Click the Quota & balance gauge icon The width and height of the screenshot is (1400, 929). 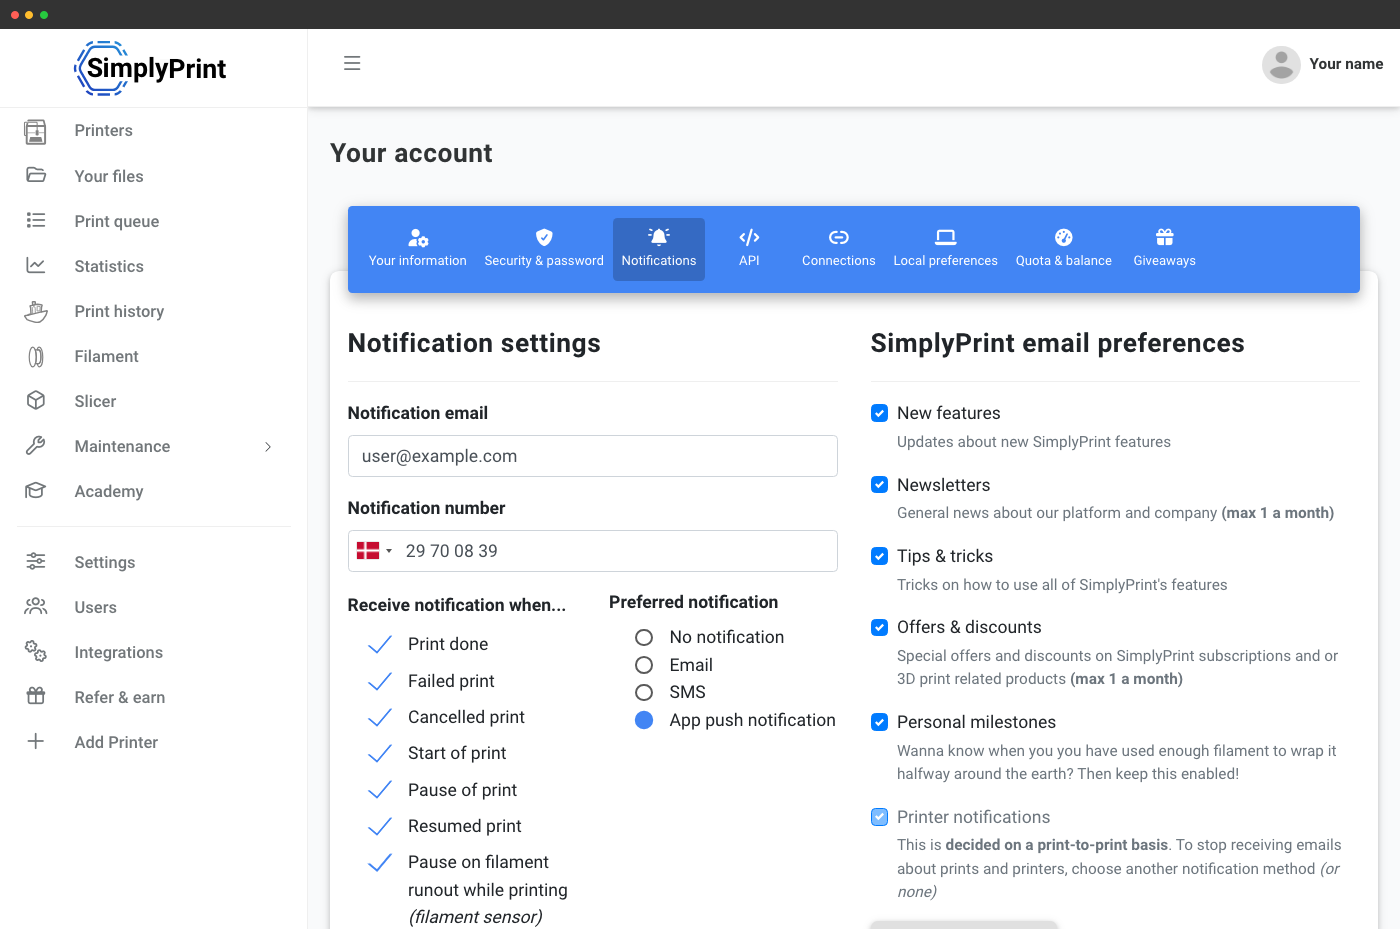1064,237
